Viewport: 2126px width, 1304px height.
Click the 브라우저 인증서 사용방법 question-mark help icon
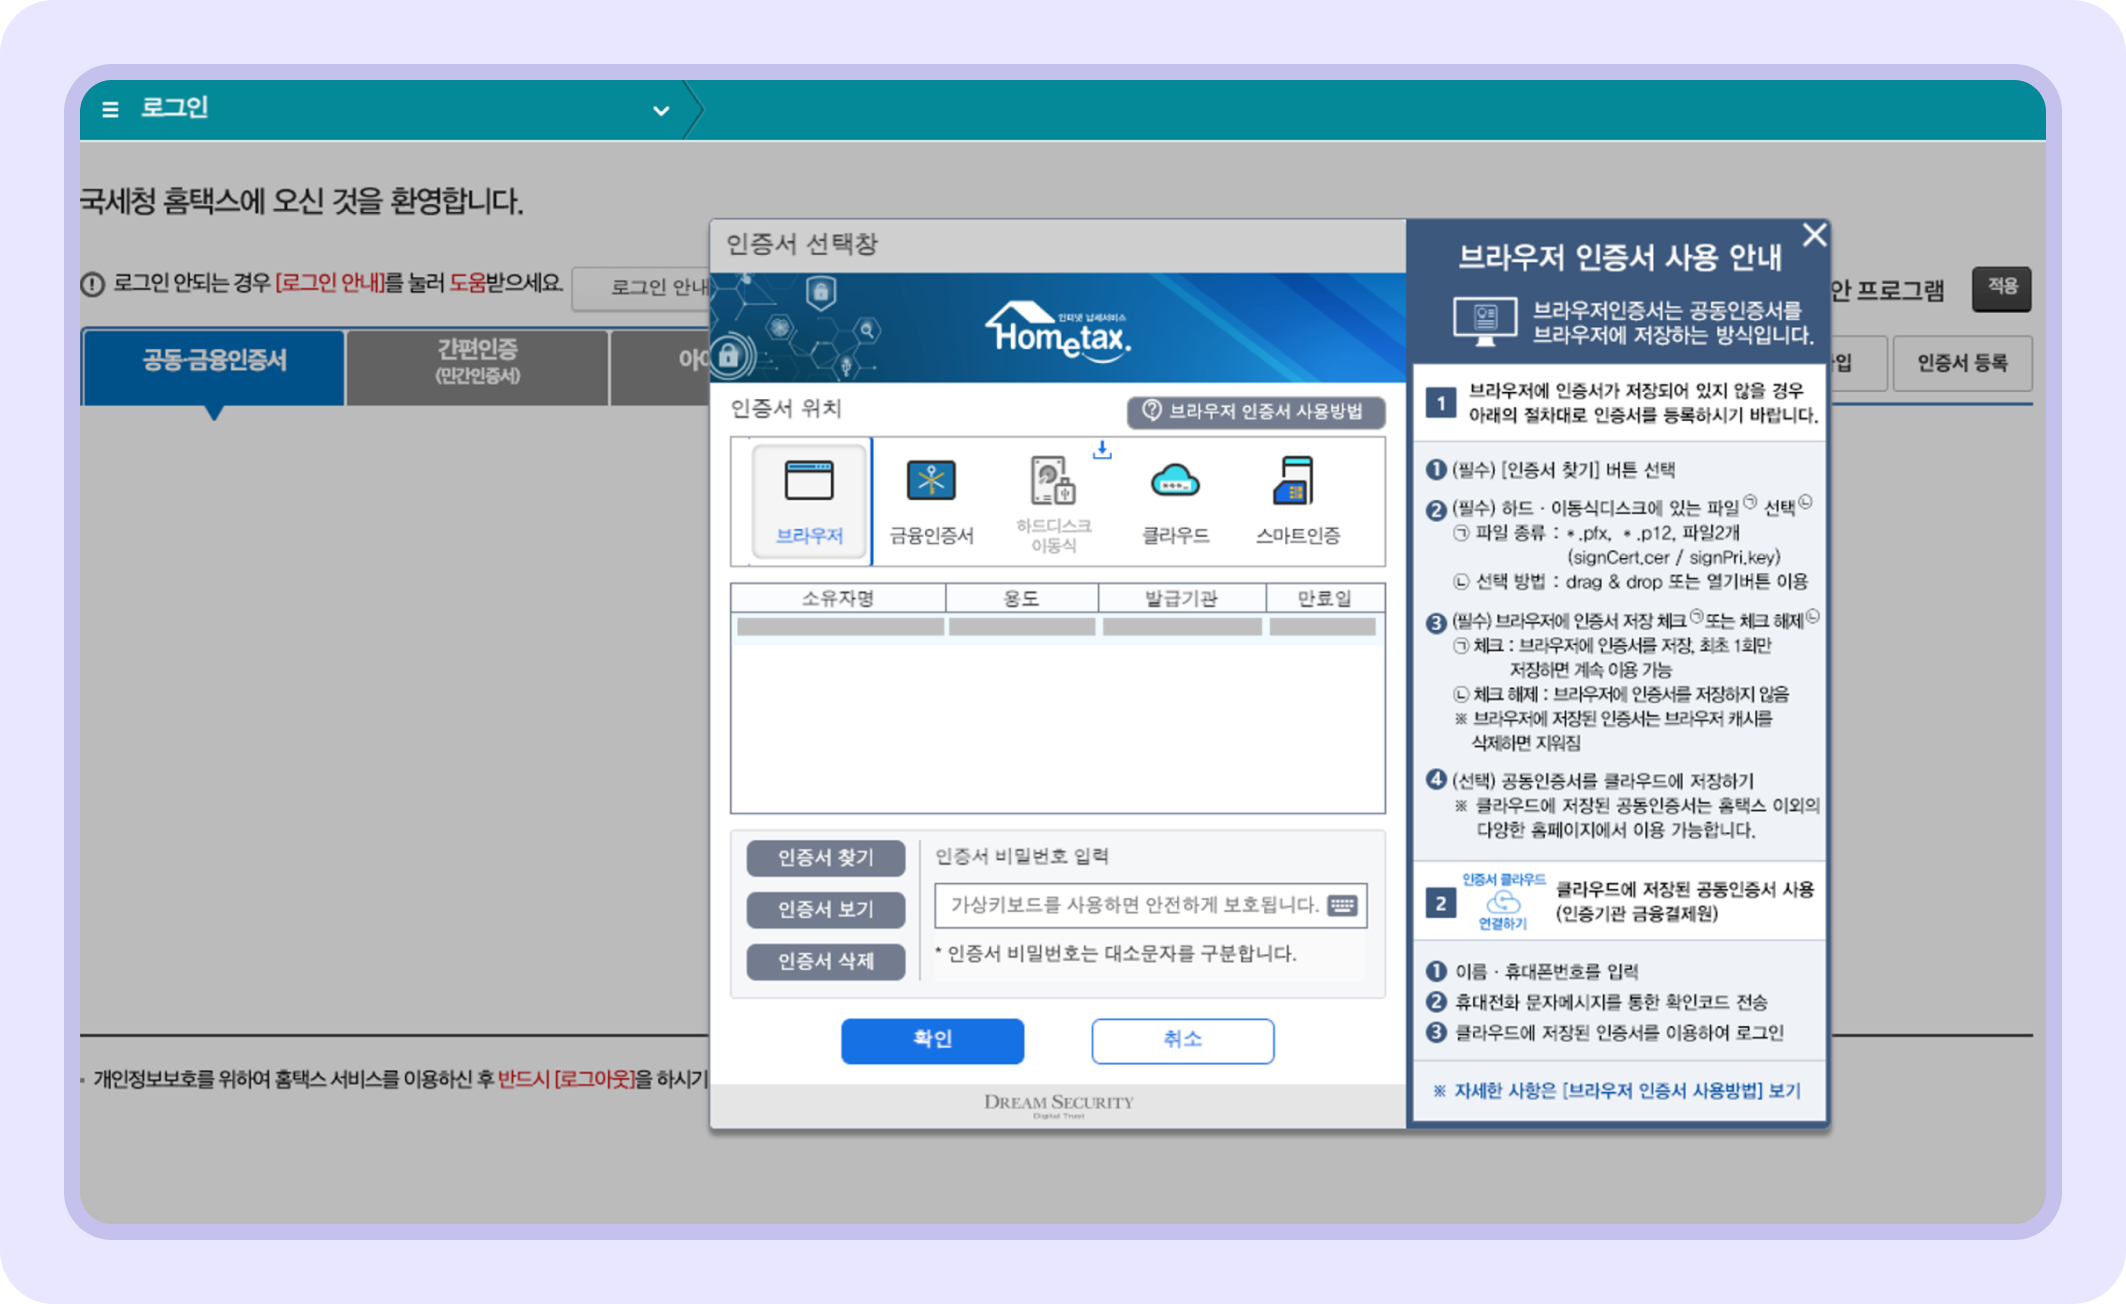[1151, 409]
